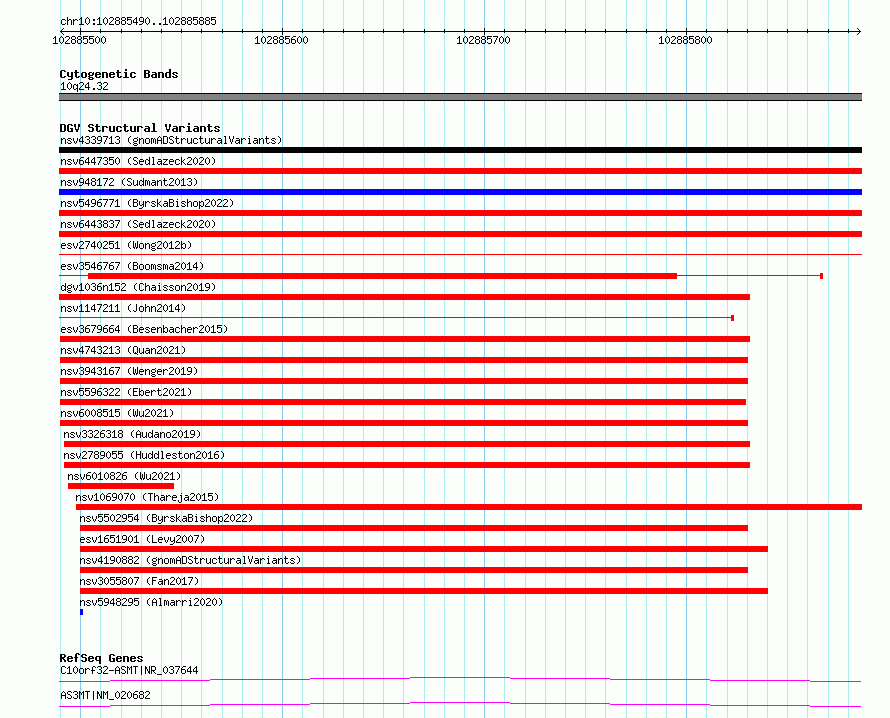Screen dimensions: 890x718
Task: Select the red dgv1036n152 Chaisson2019 bar
Action: coord(405,297)
